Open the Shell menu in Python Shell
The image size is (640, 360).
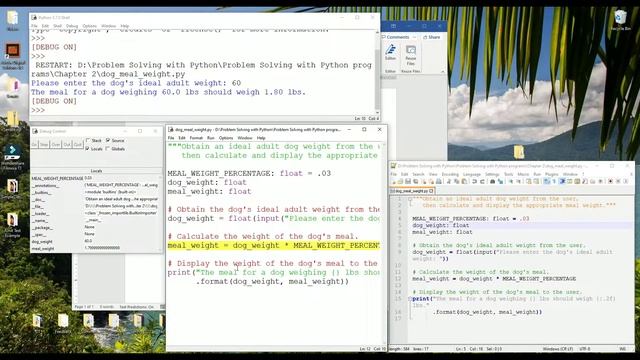(x=58, y=26)
